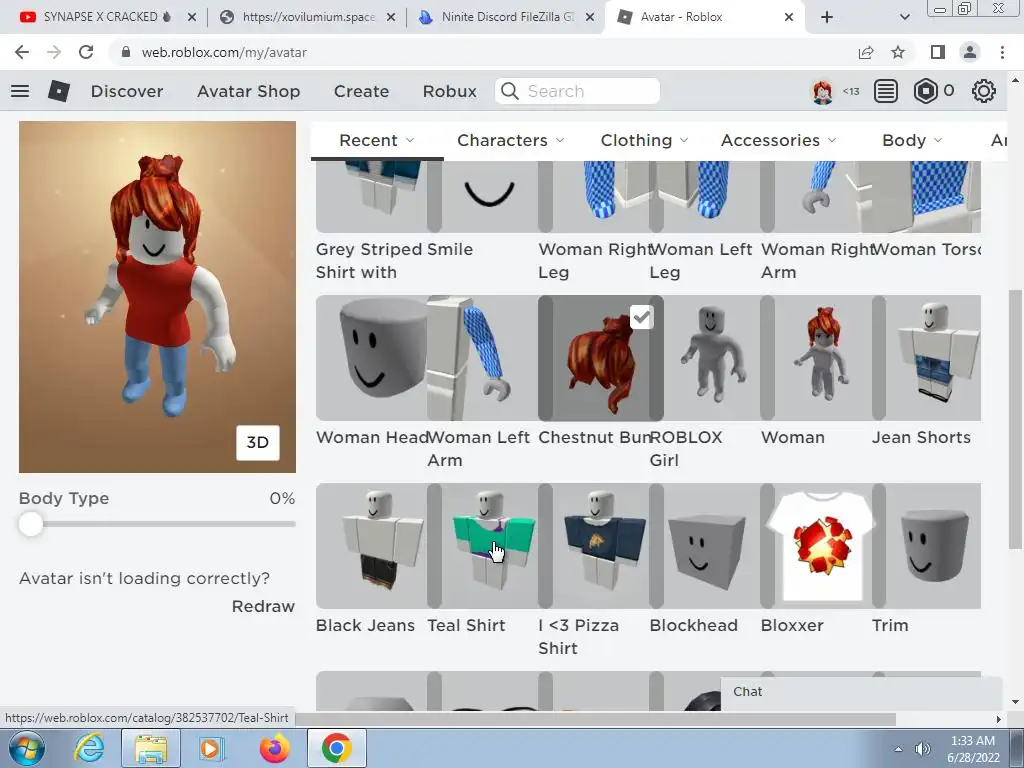Open the Discover menu item

[x=127, y=91]
